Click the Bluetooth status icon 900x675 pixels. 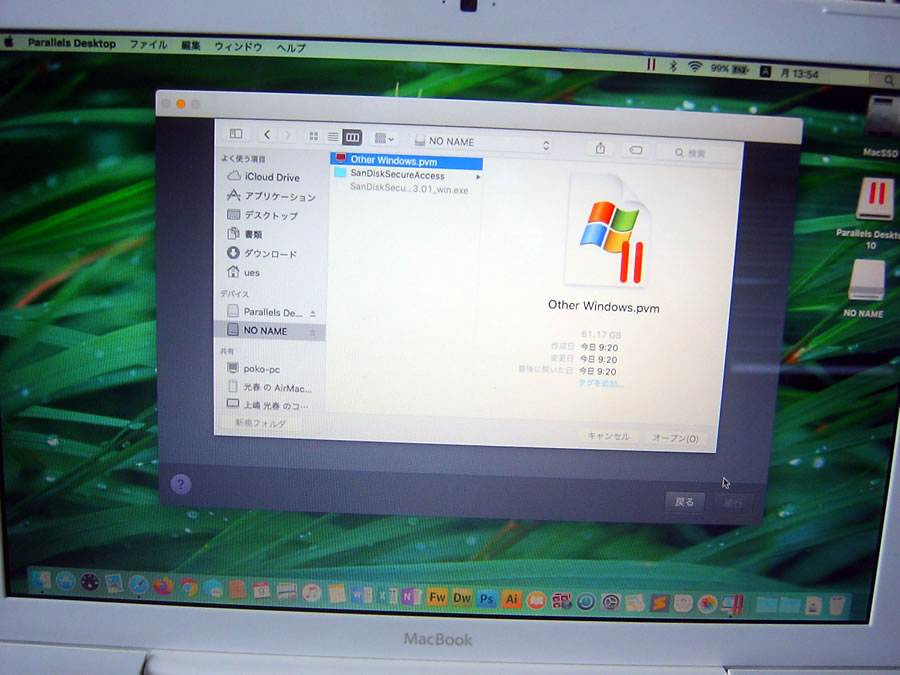[673, 66]
